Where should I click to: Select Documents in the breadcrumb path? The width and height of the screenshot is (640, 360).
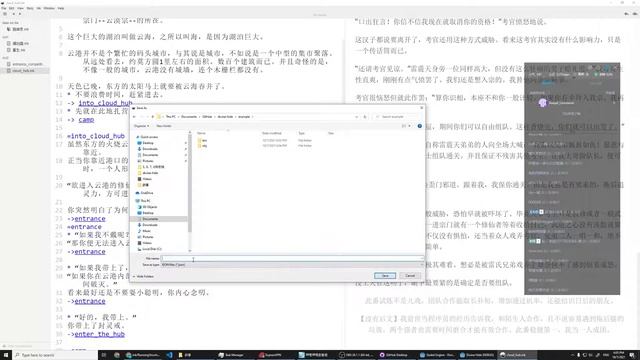point(189,117)
